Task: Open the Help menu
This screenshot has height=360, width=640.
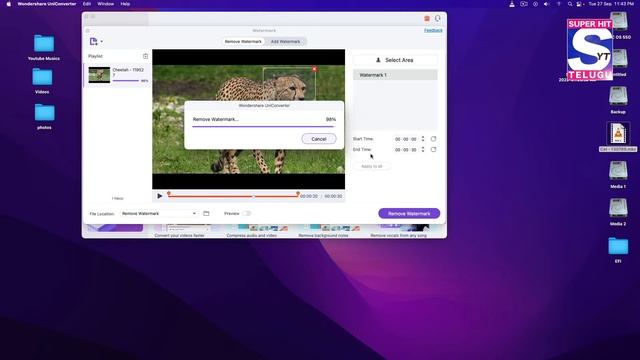Action: click(x=125, y=4)
